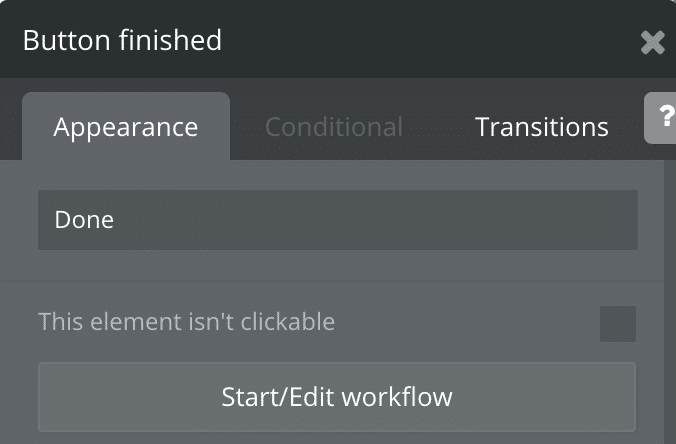This screenshot has height=444, width=676.
Task: Click the "This element isn't clickable" label
Action: coord(186,322)
